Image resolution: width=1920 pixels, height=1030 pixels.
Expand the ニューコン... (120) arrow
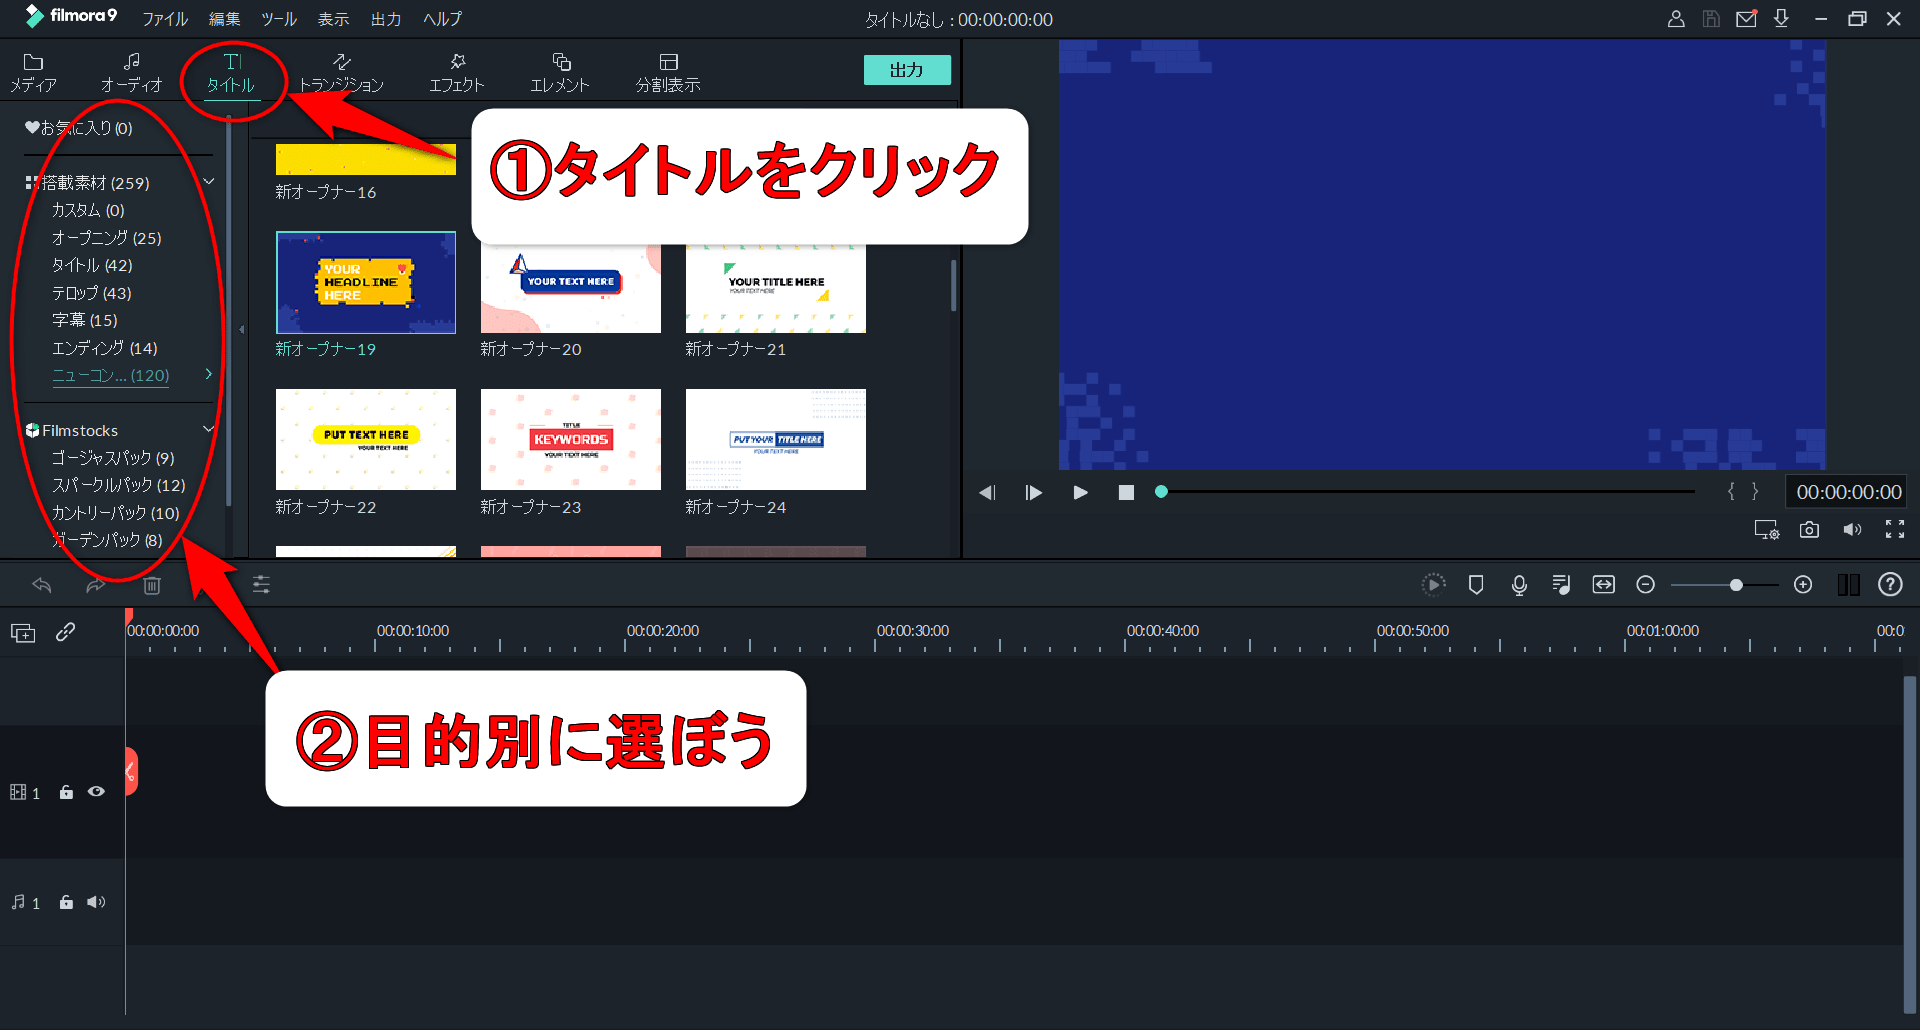click(x=208, y=374)
